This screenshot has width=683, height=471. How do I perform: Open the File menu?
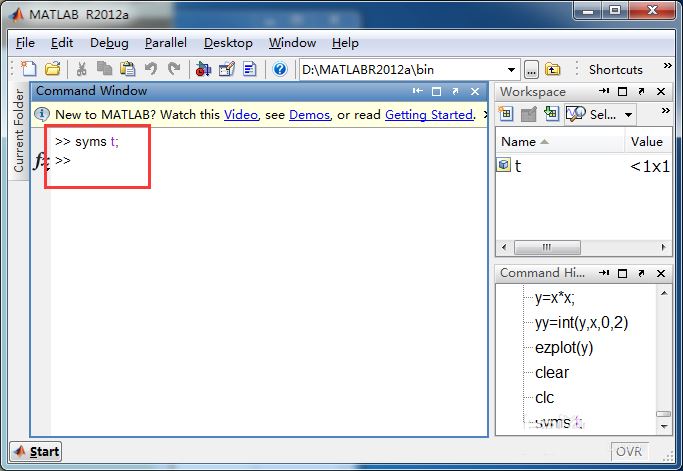tap(25, 43)
